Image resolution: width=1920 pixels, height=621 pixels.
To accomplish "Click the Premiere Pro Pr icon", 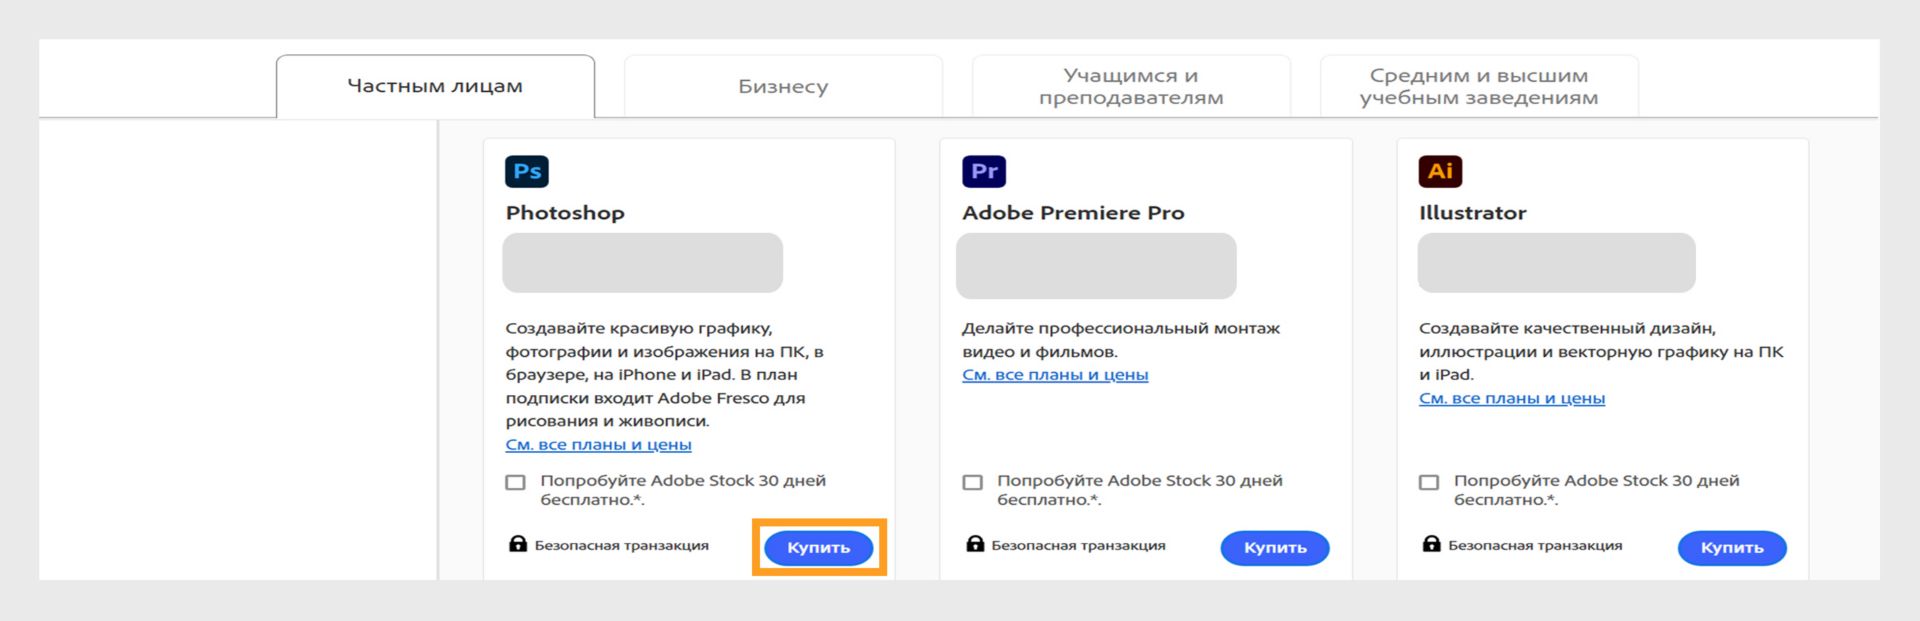I will 984,172.
